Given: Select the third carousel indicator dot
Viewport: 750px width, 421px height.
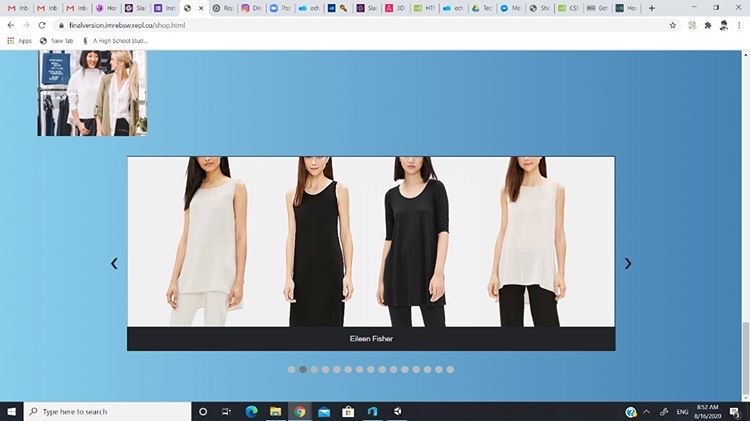Looking at the screenshot, I should (314, 369).
